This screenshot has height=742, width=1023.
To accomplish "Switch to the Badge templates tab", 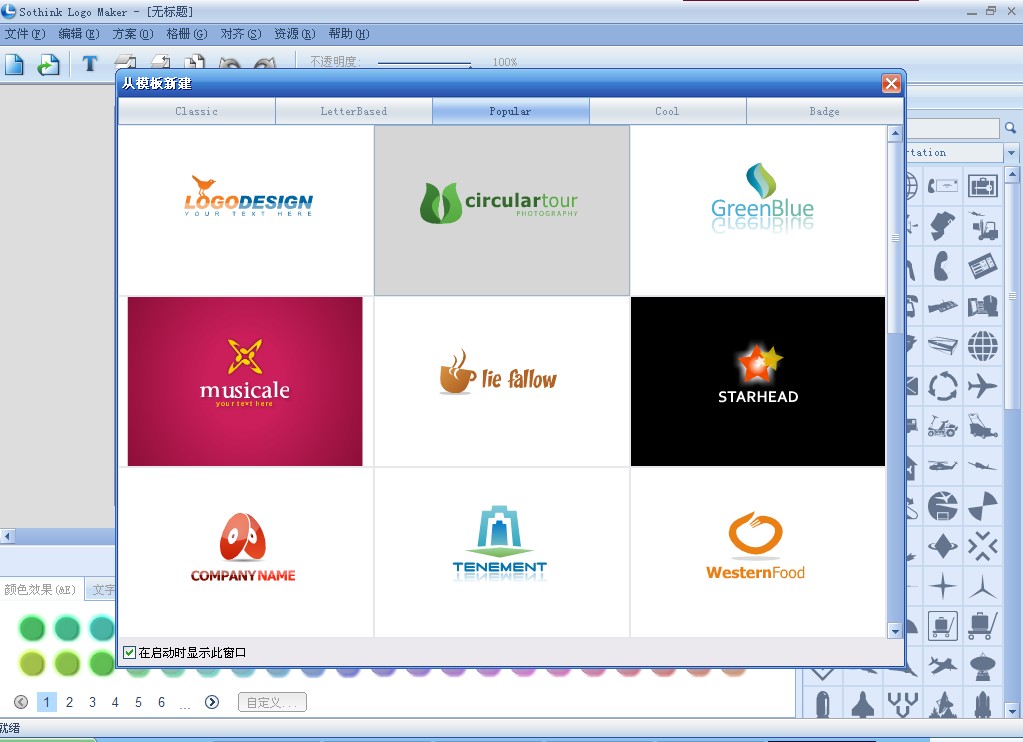I will [825, 112].
